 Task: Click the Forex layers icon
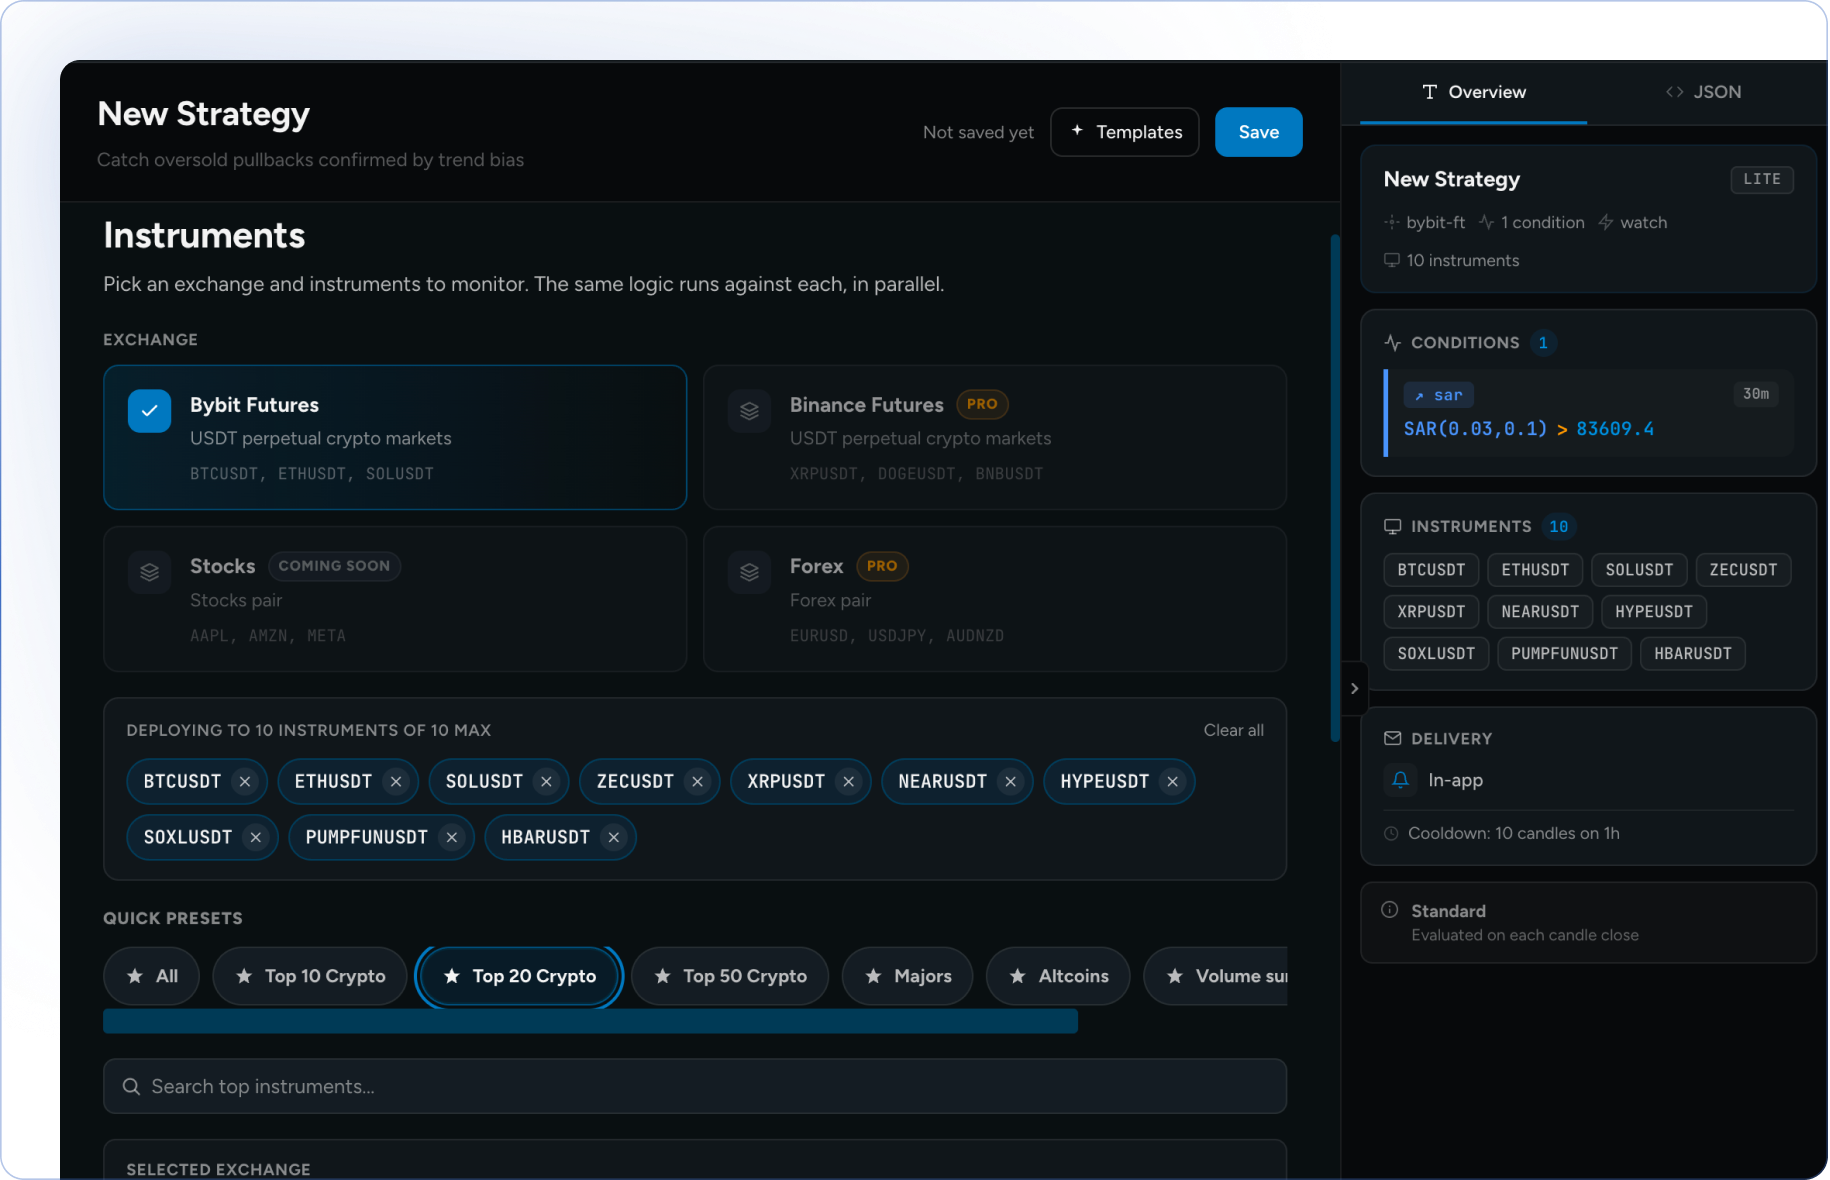[749, 573]
